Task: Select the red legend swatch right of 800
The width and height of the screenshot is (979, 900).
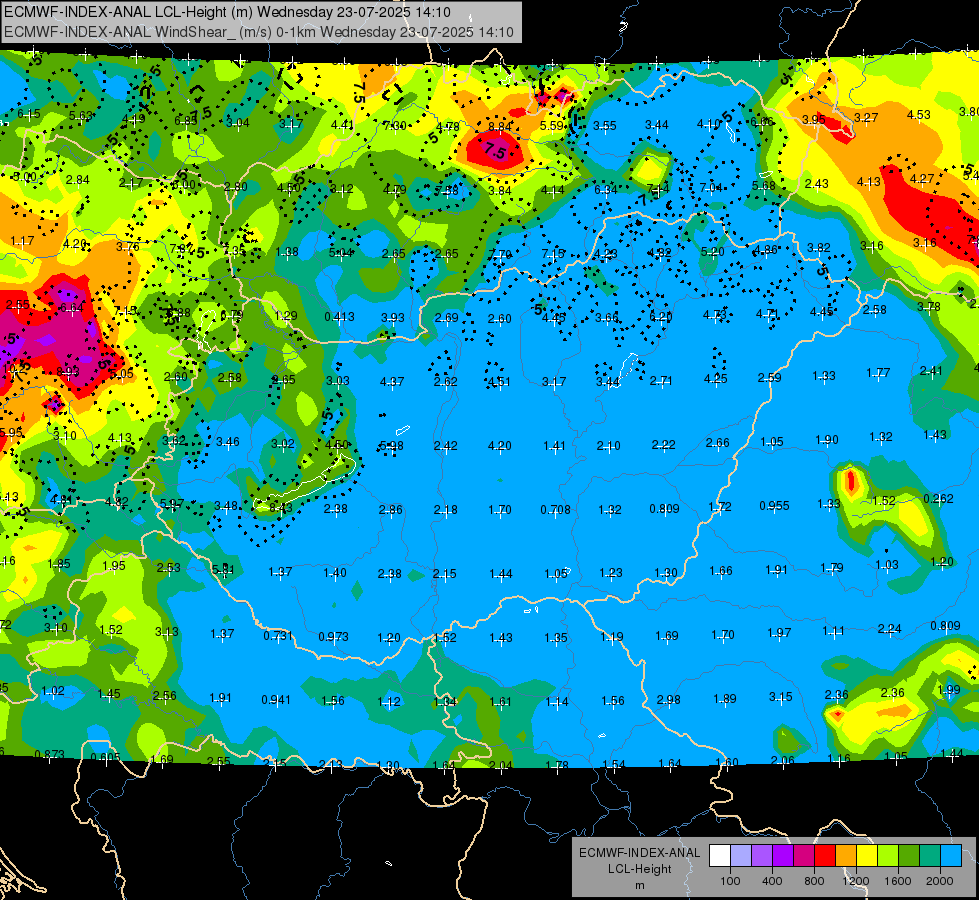Action: (825, 856)
